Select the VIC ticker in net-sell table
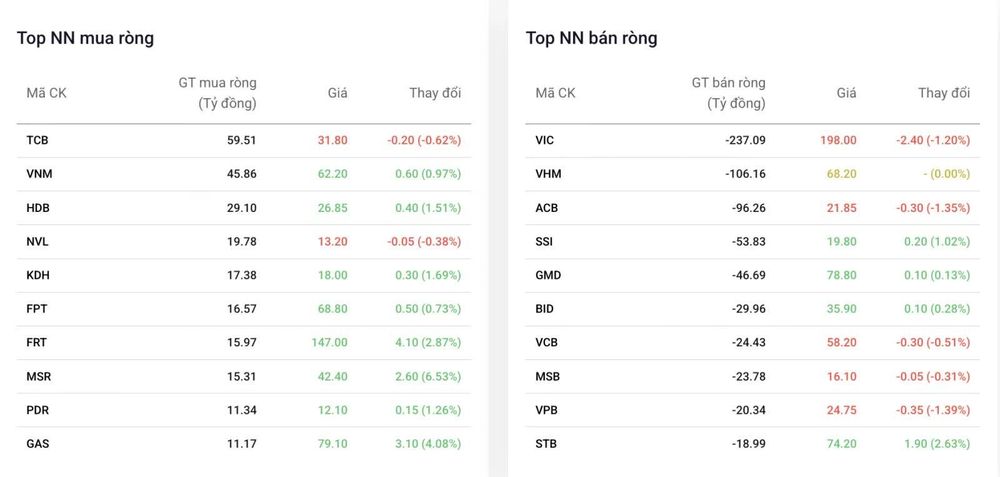The width and height of the screenshot is (1000, 477). click(545, 140)
